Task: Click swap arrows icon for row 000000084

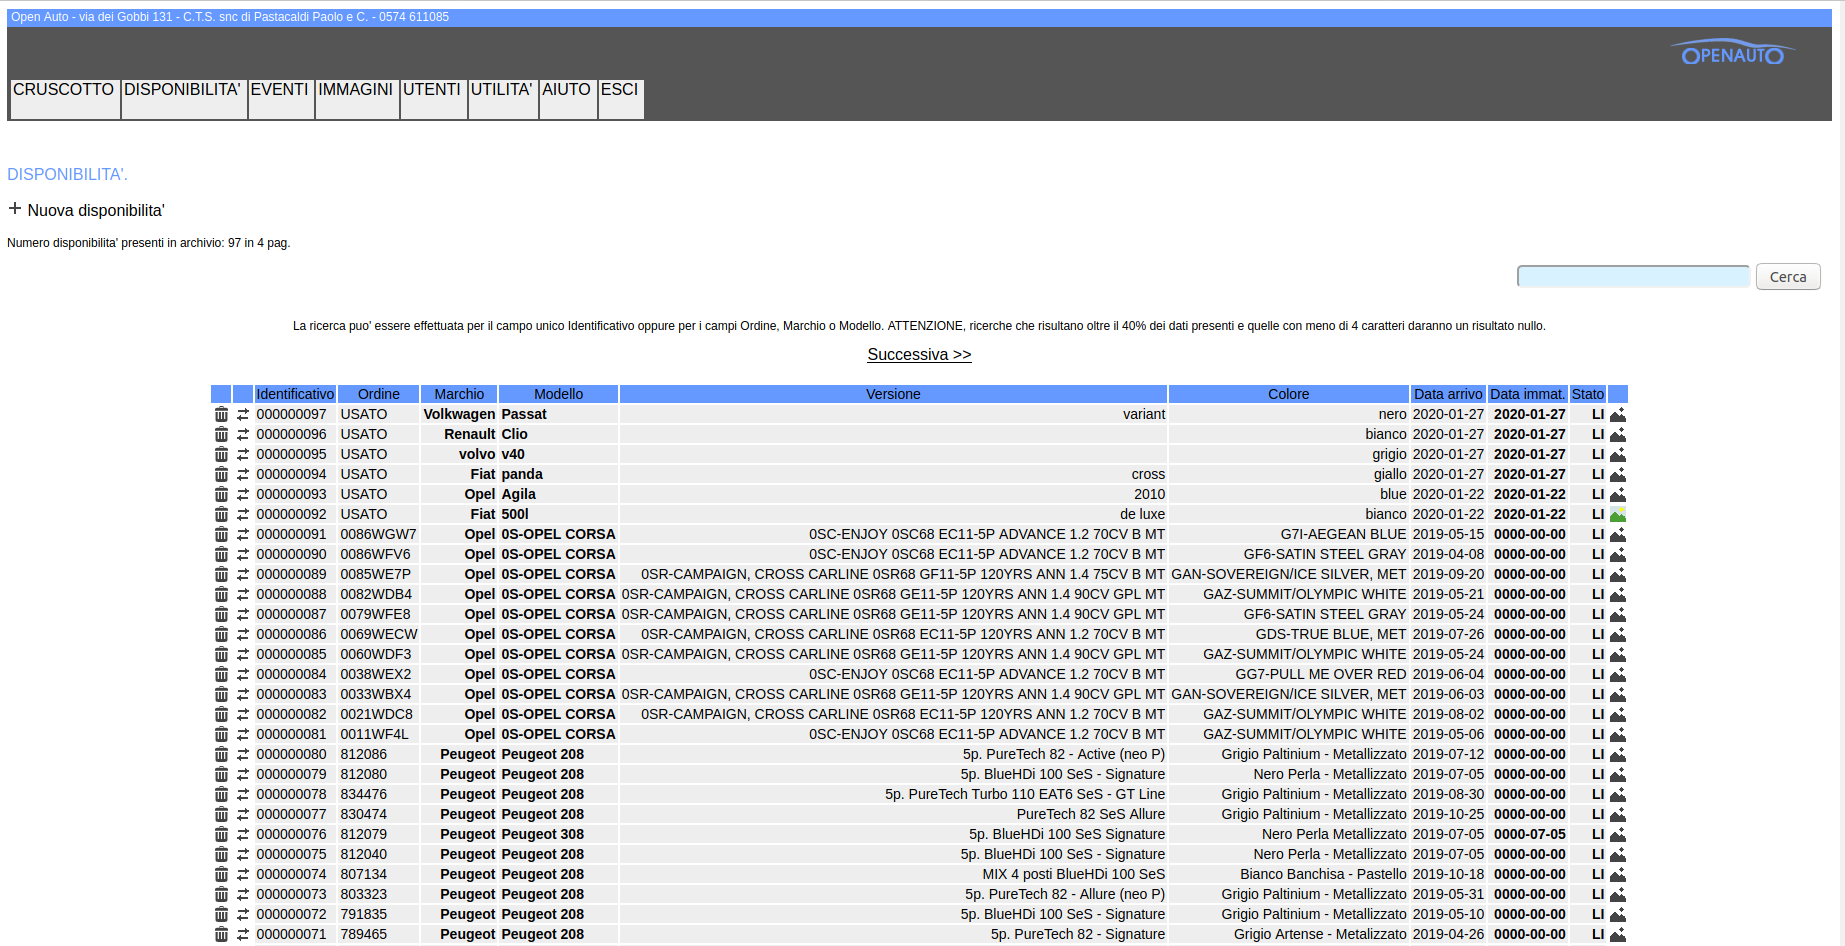Action: (x=243, y=674)
